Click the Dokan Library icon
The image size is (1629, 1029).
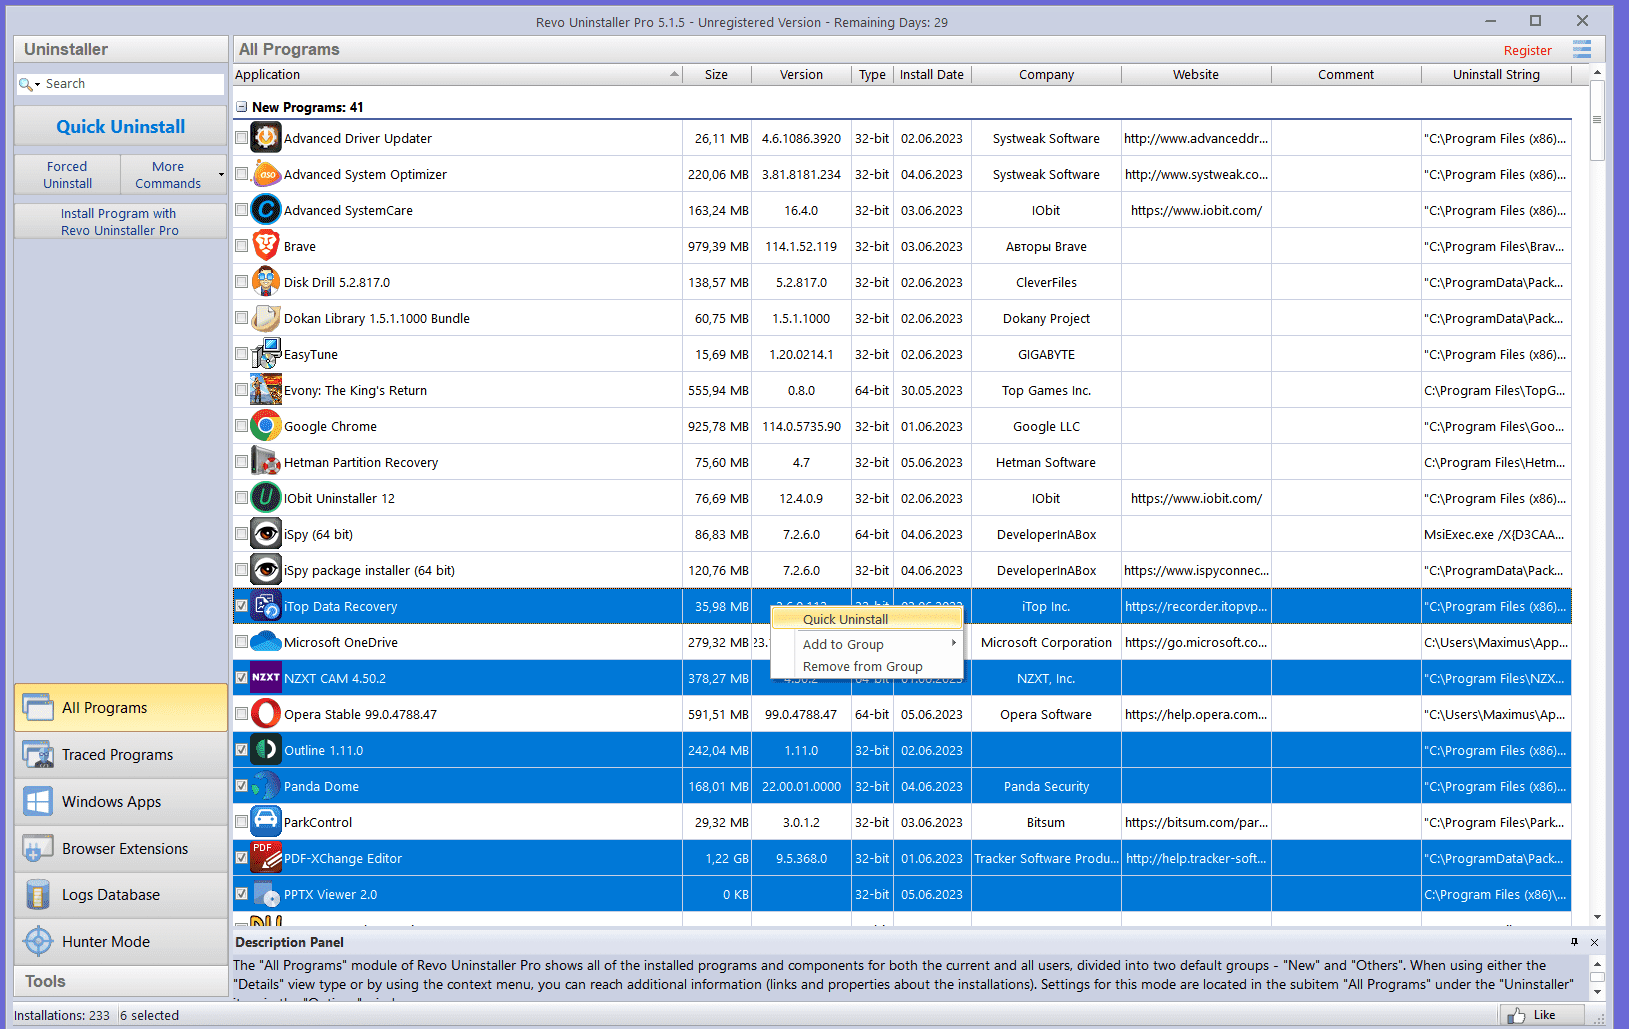coord(266,318)
